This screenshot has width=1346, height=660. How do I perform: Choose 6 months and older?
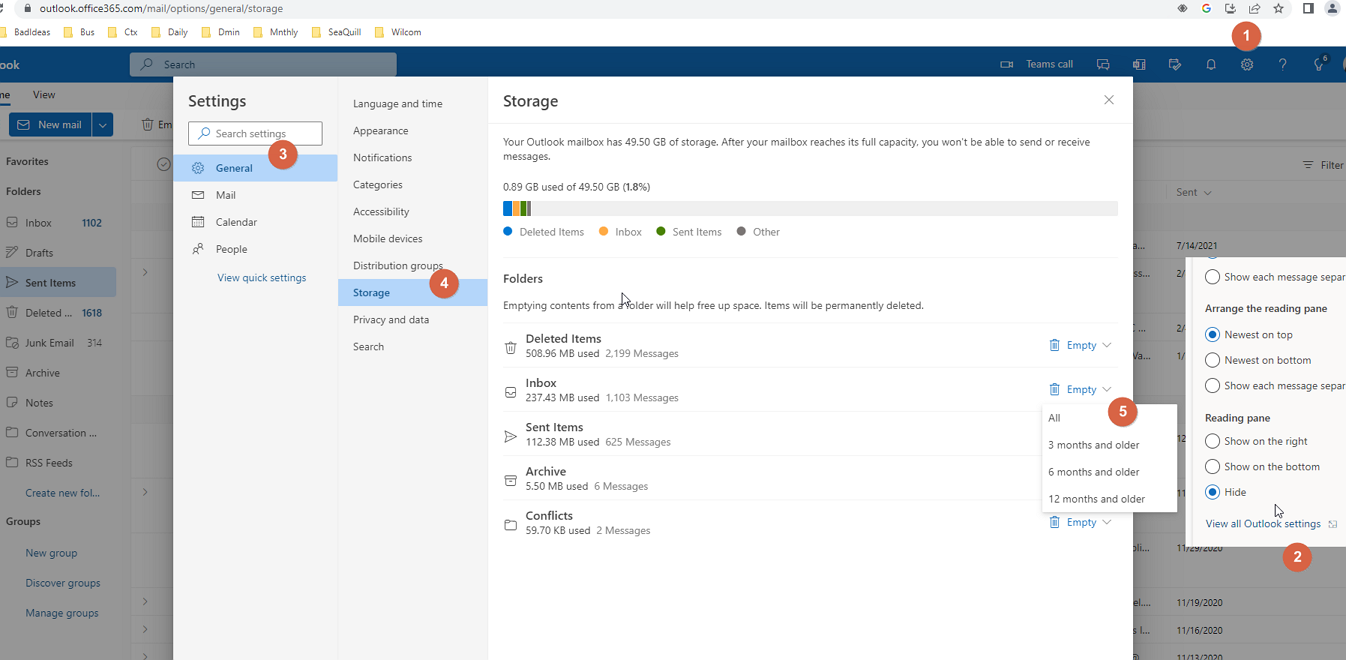pyautogui.click(x=1109, y=472)
